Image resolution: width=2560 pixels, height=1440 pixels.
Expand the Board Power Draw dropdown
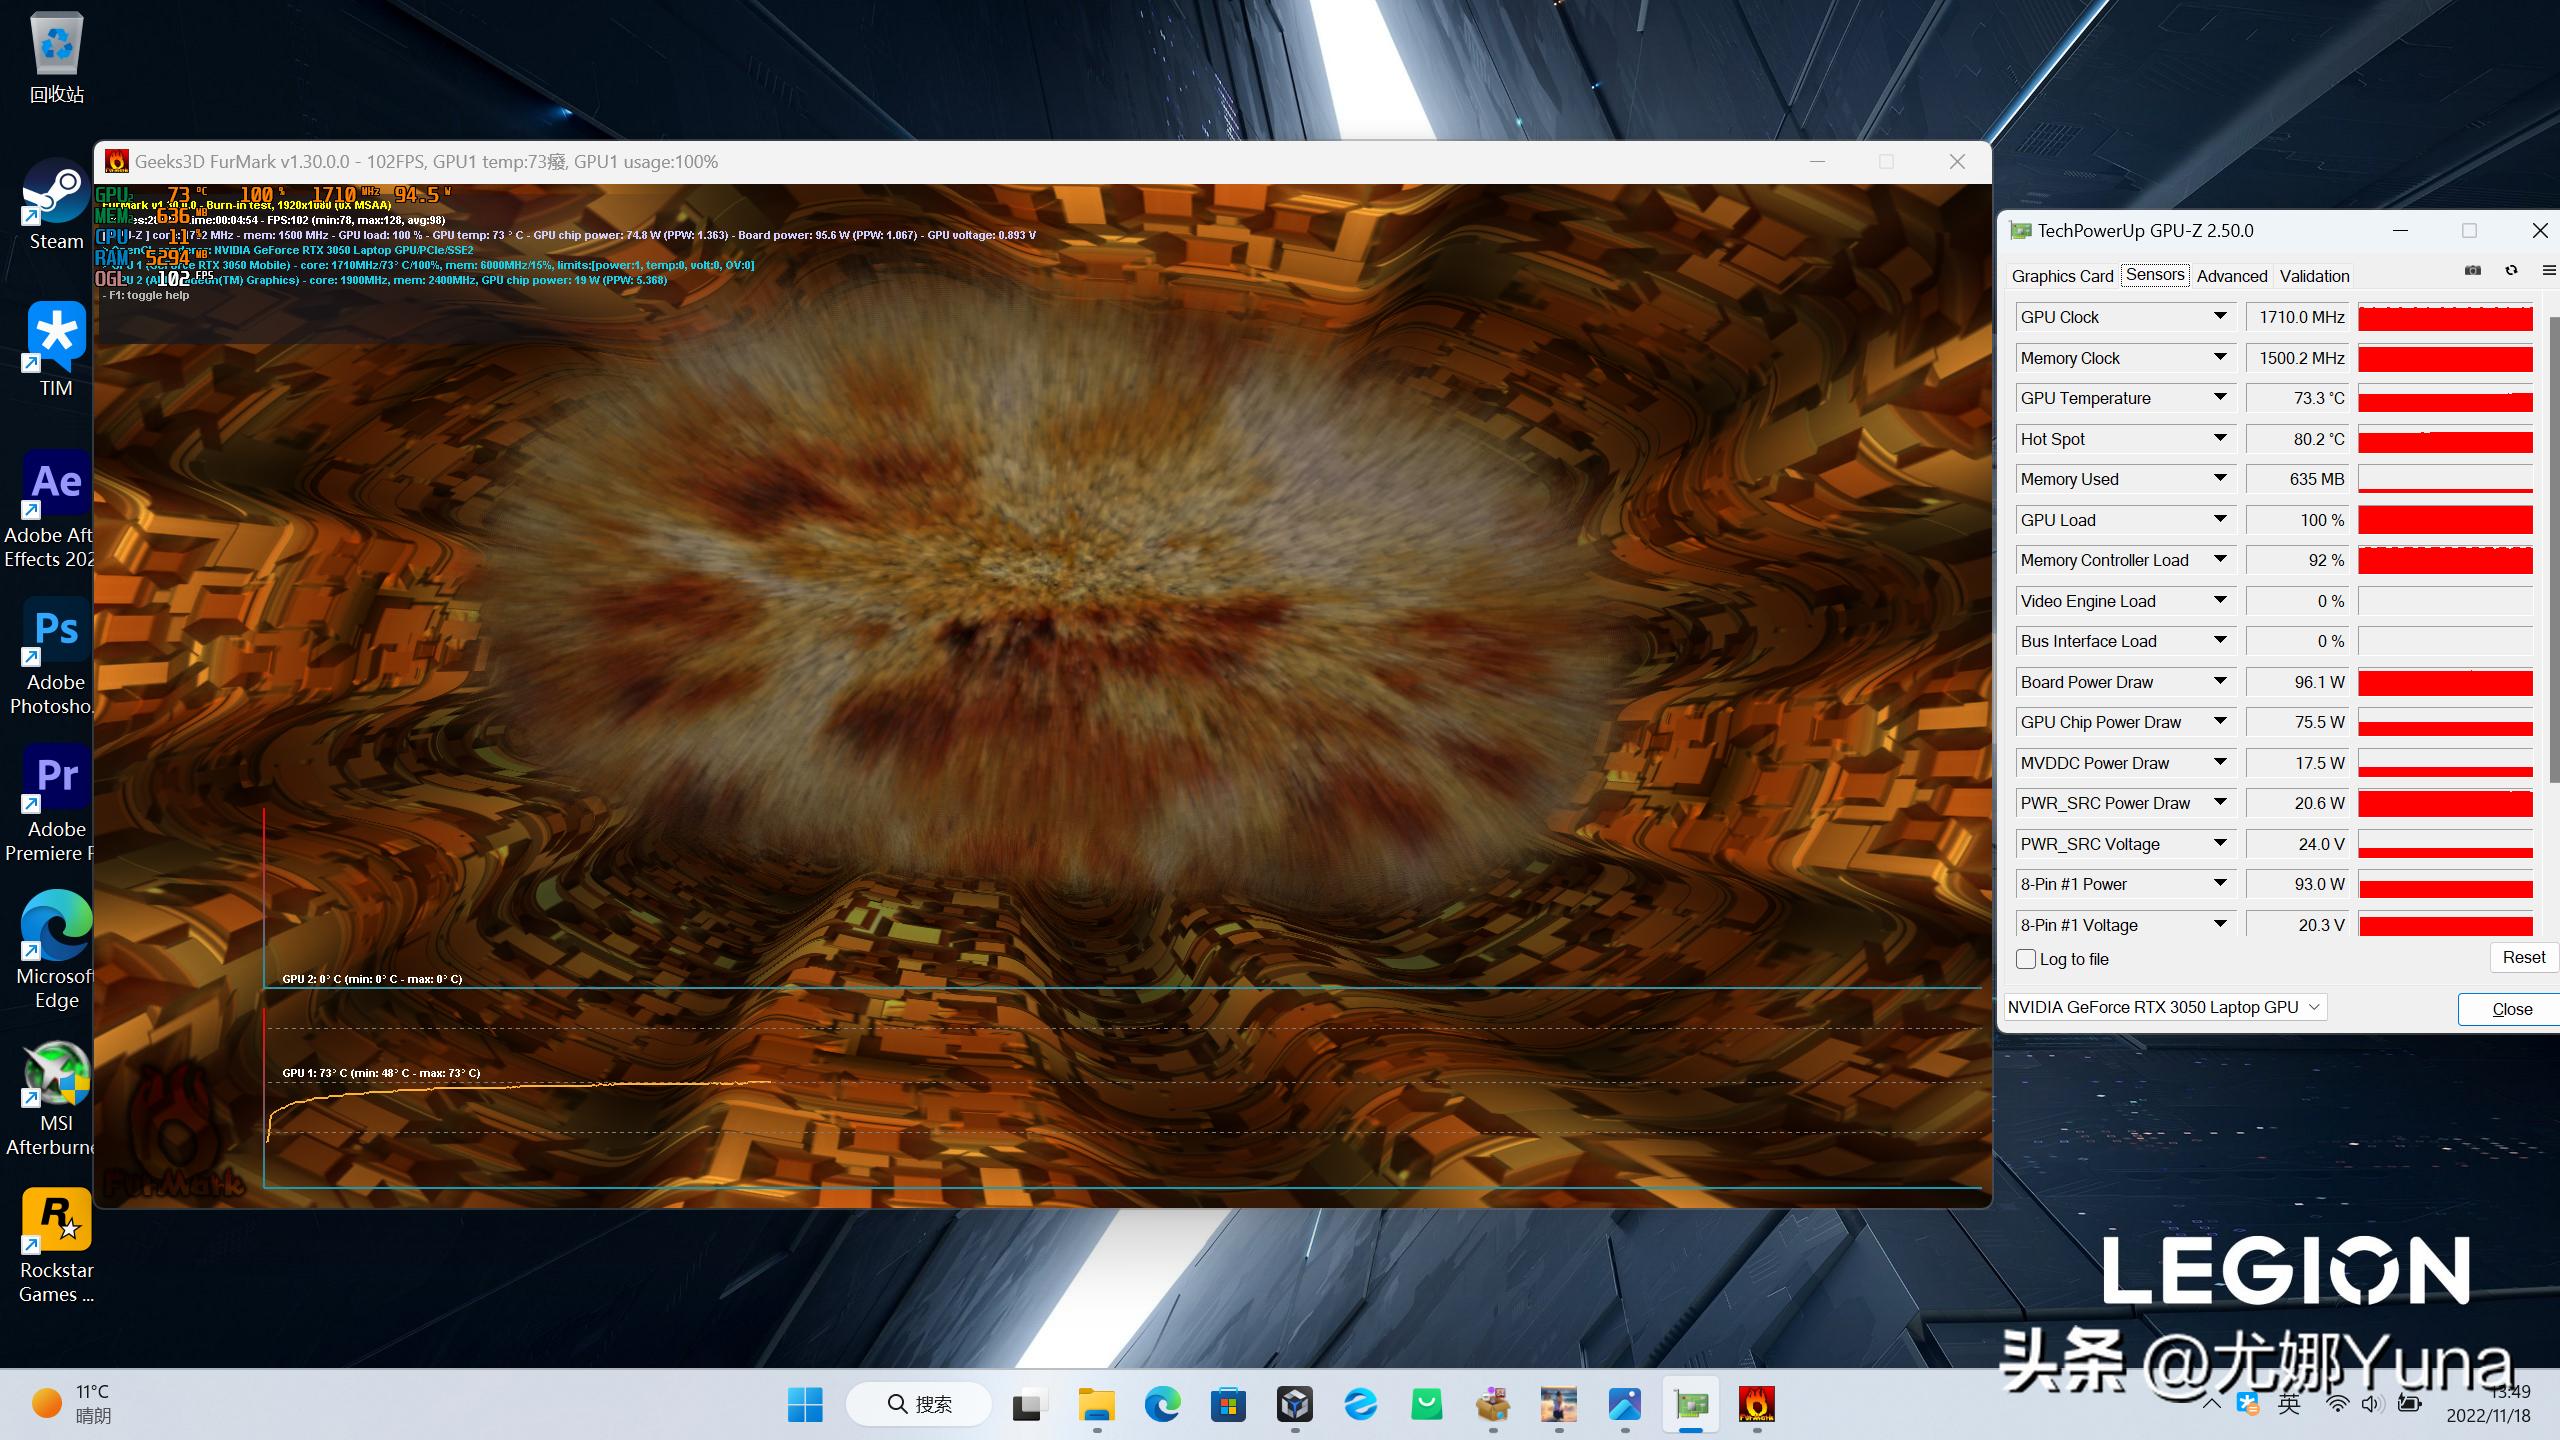[x=2220, y=682]
